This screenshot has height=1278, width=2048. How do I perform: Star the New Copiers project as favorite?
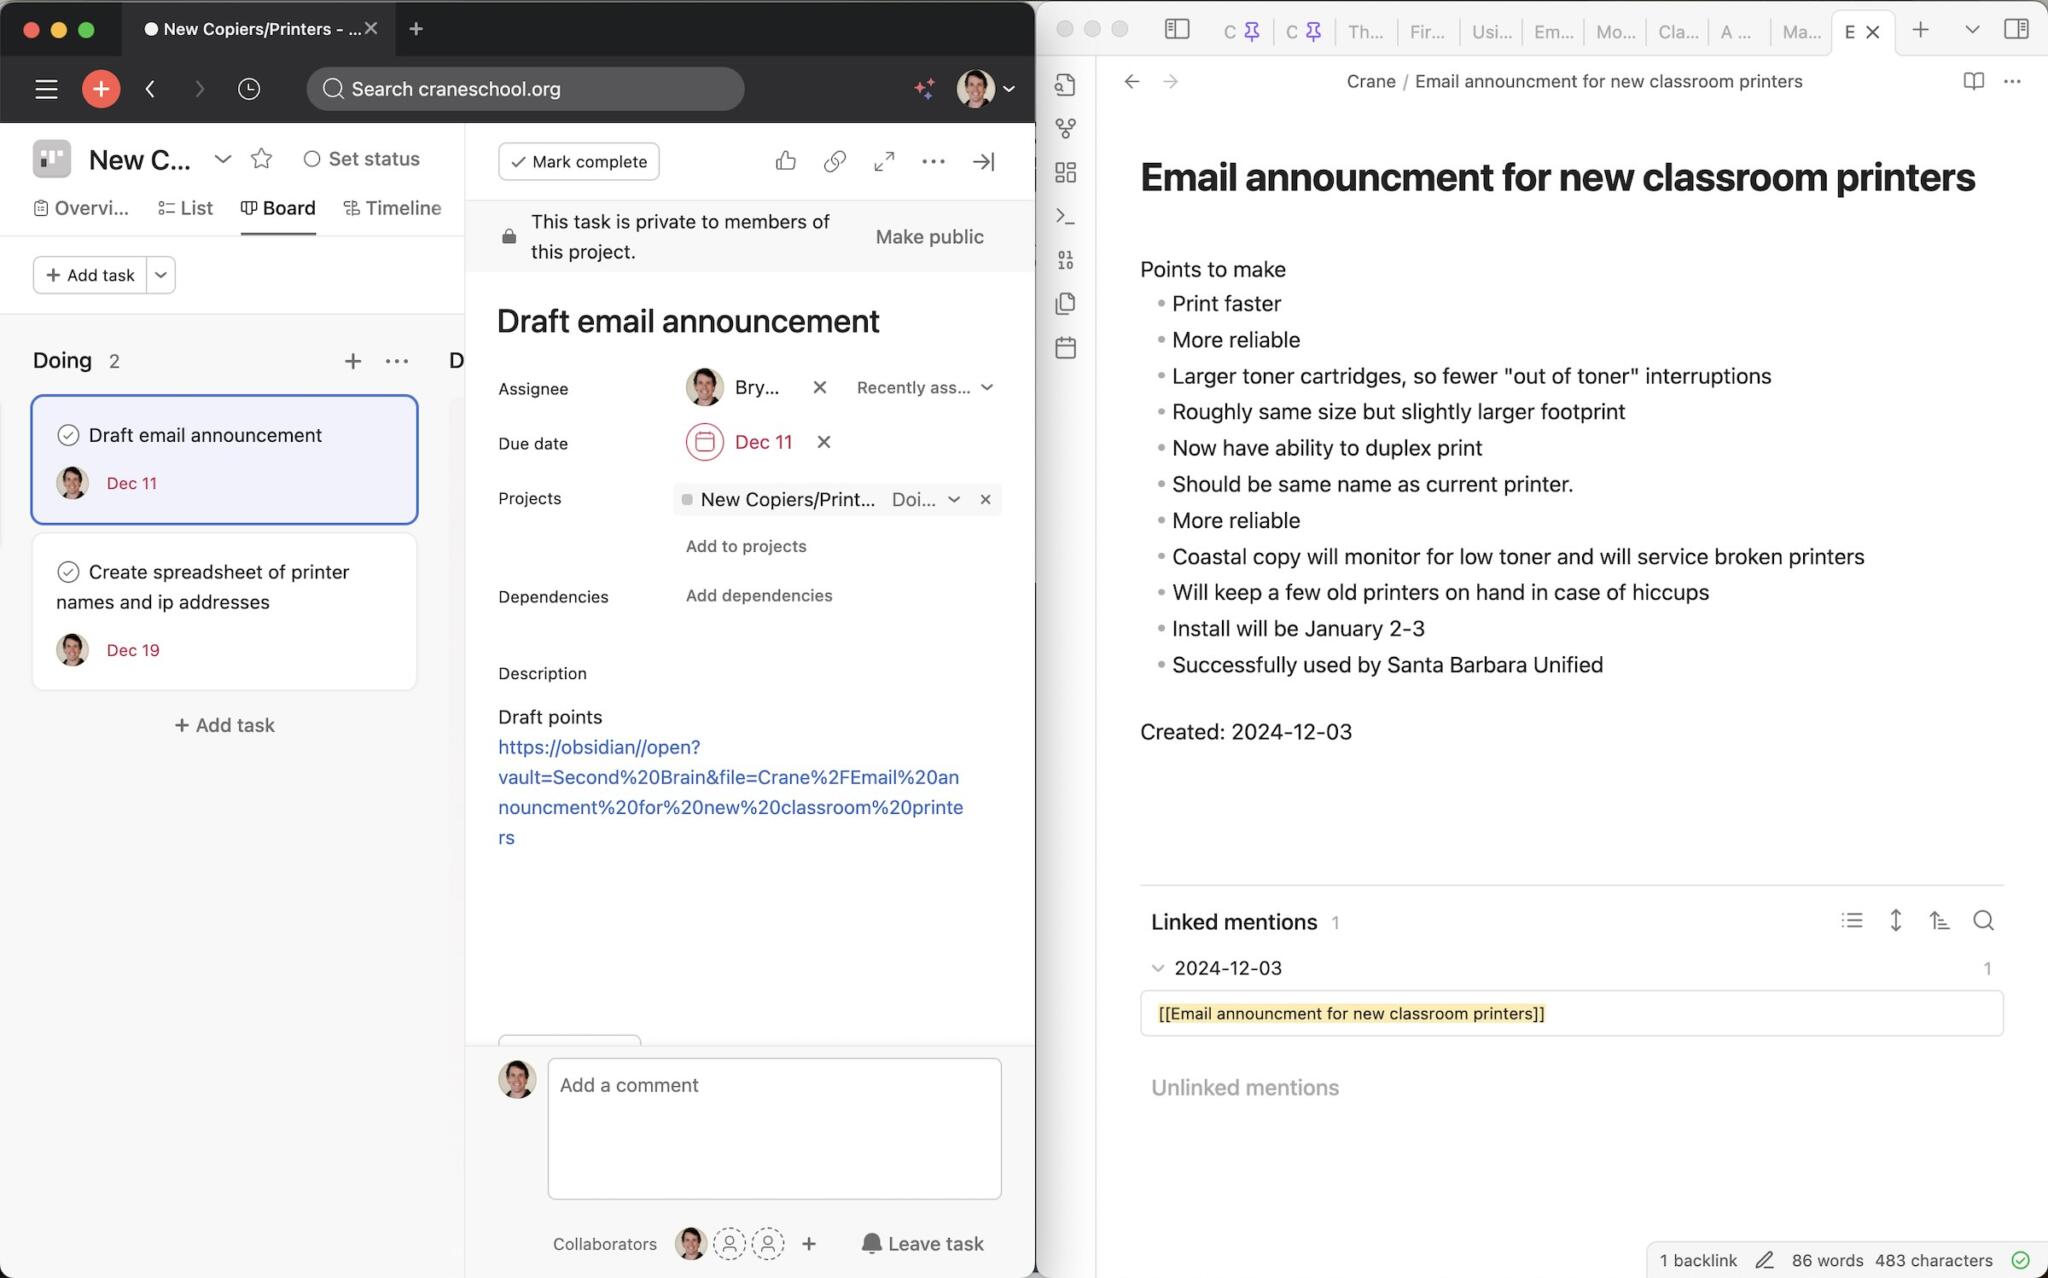pyautogui.click(x=261, y=159)
